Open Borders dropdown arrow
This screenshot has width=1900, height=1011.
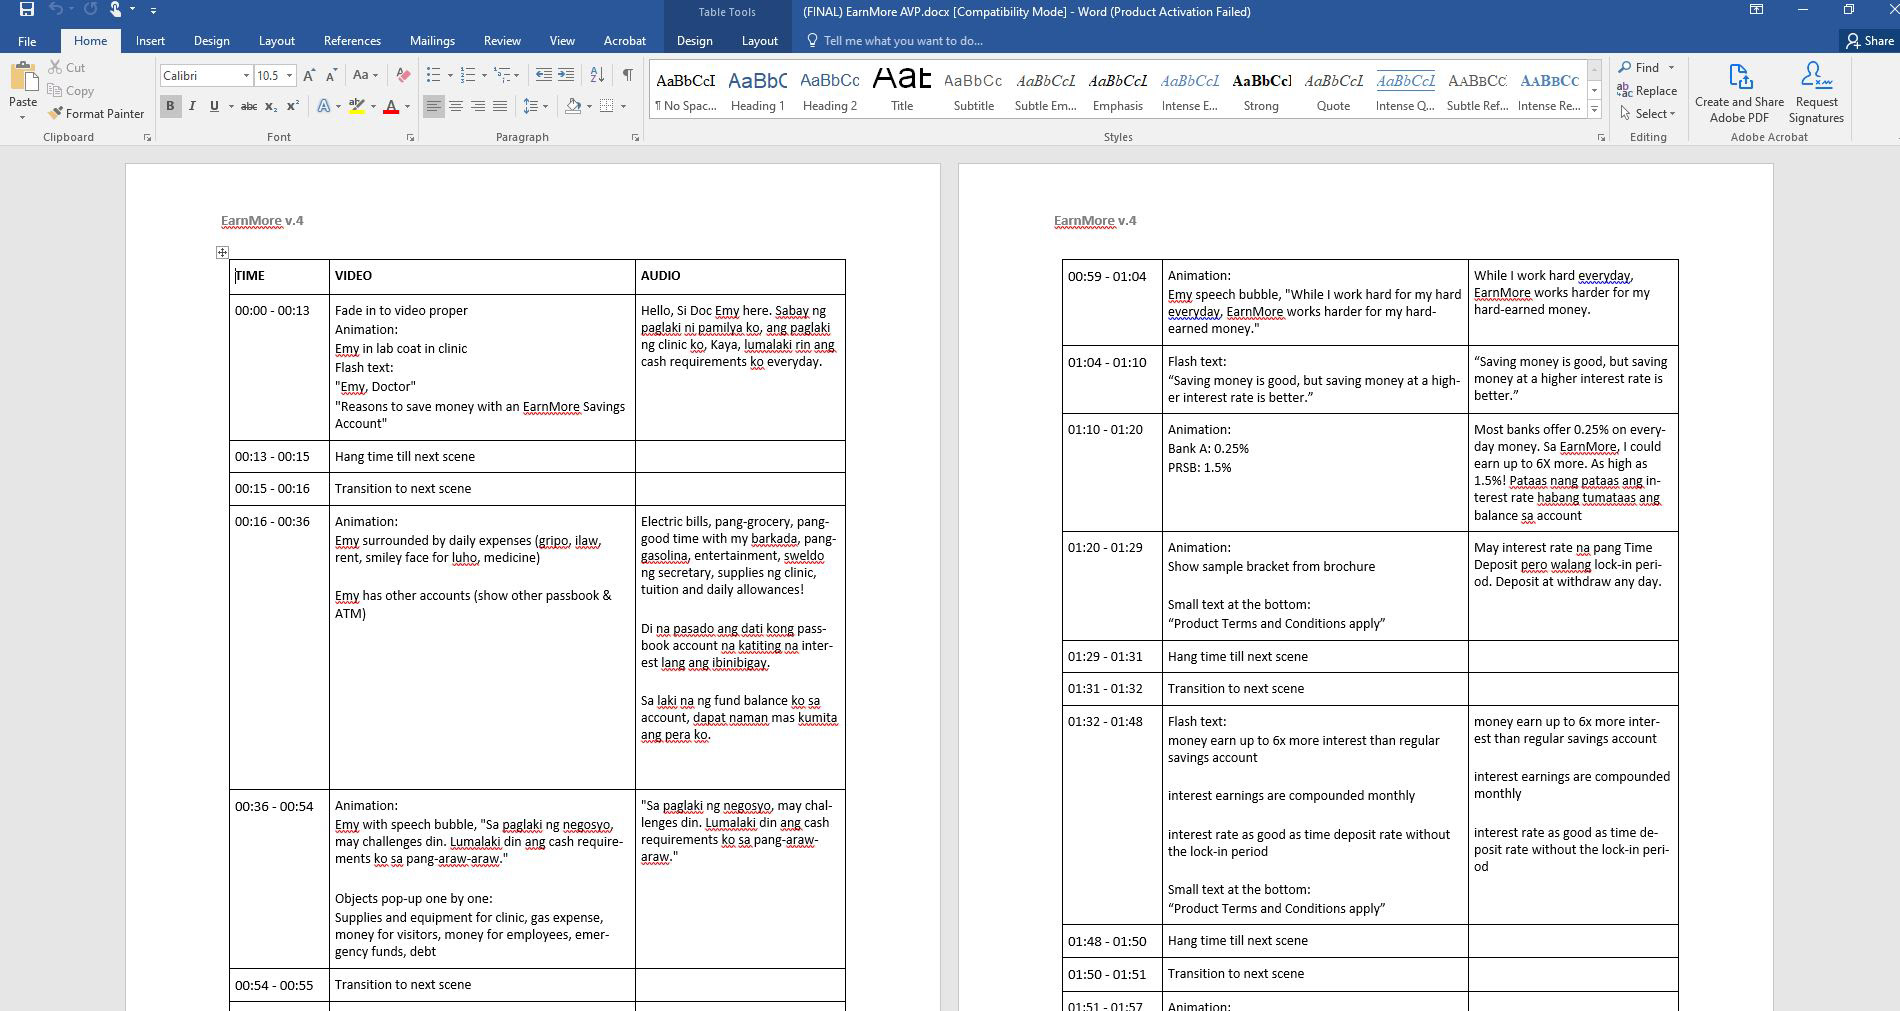[x=623, y=106]
